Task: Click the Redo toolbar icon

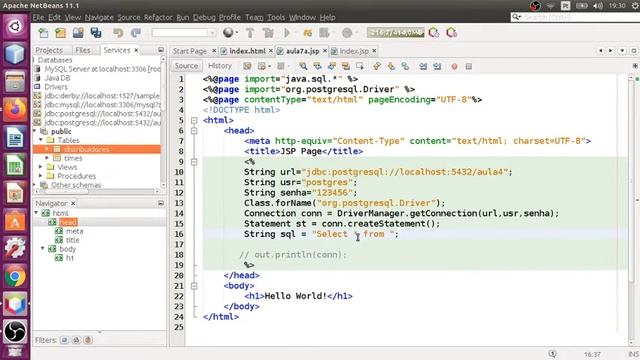Action: 136,33
